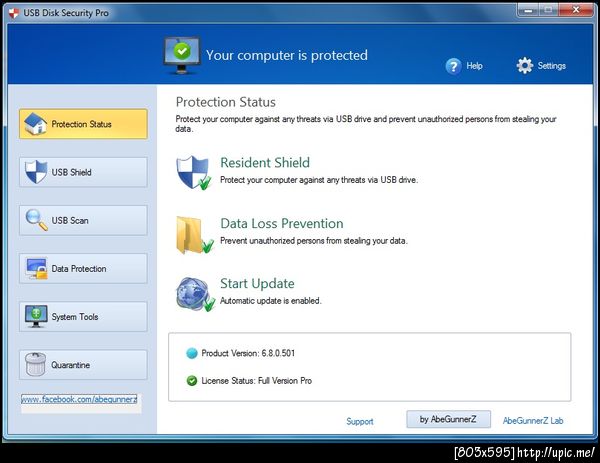
Task: Click the USB Disk Security title bar icon
Action: pyautogui.click(x=14, y=13)
